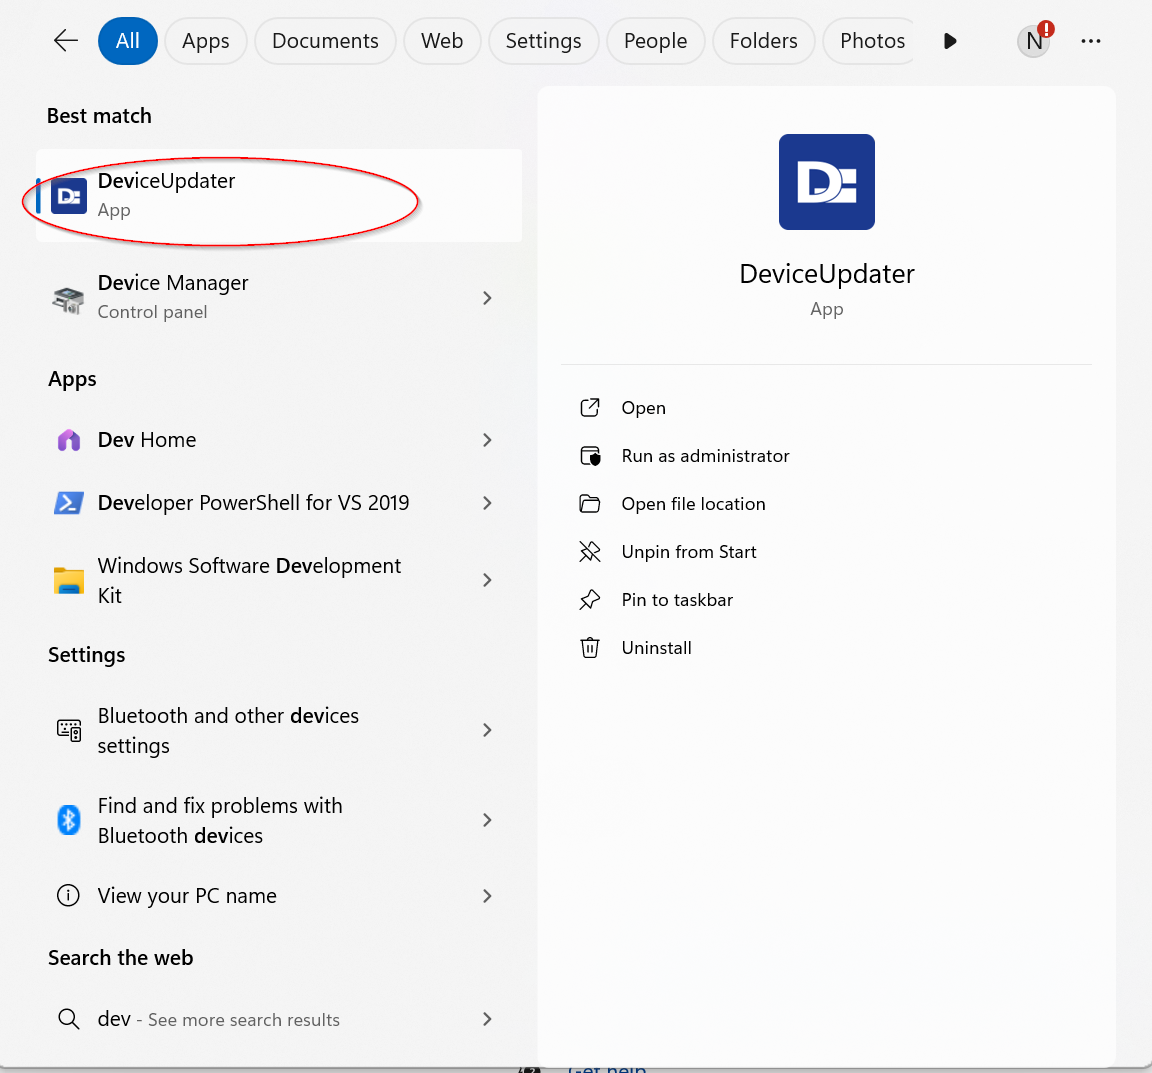Click the Run as administrator shield icon
Image resolution: width=1152 pixels, height=1073 pixels.
[x=590, y=455]
